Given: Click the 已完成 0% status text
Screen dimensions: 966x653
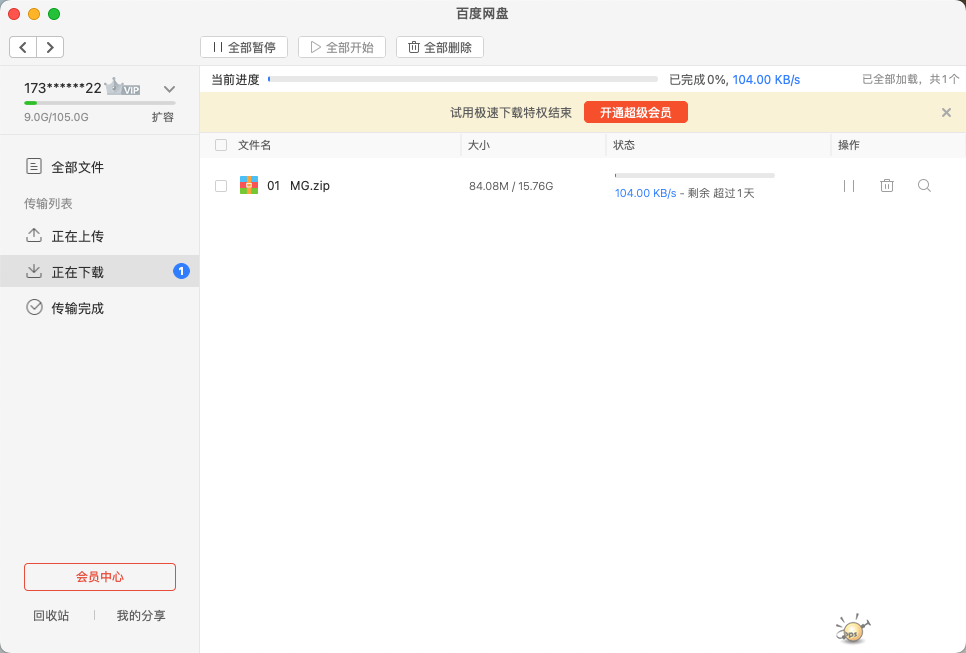Looking at the screenshot, I should [699, 79].
